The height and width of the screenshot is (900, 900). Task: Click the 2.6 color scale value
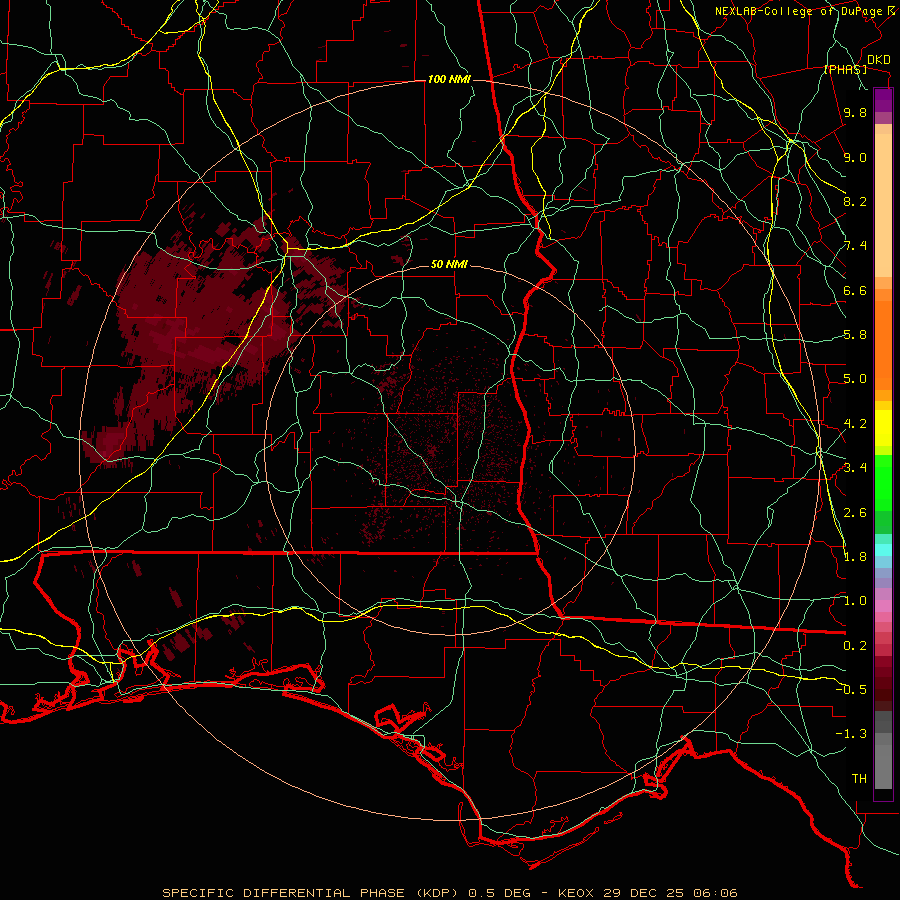tap(855, 513)
